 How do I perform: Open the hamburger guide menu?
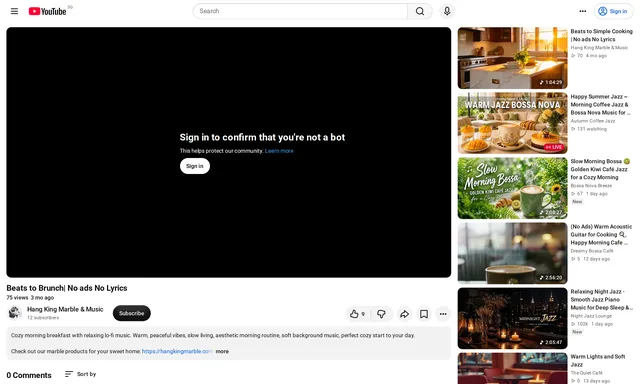click(14, 11)
